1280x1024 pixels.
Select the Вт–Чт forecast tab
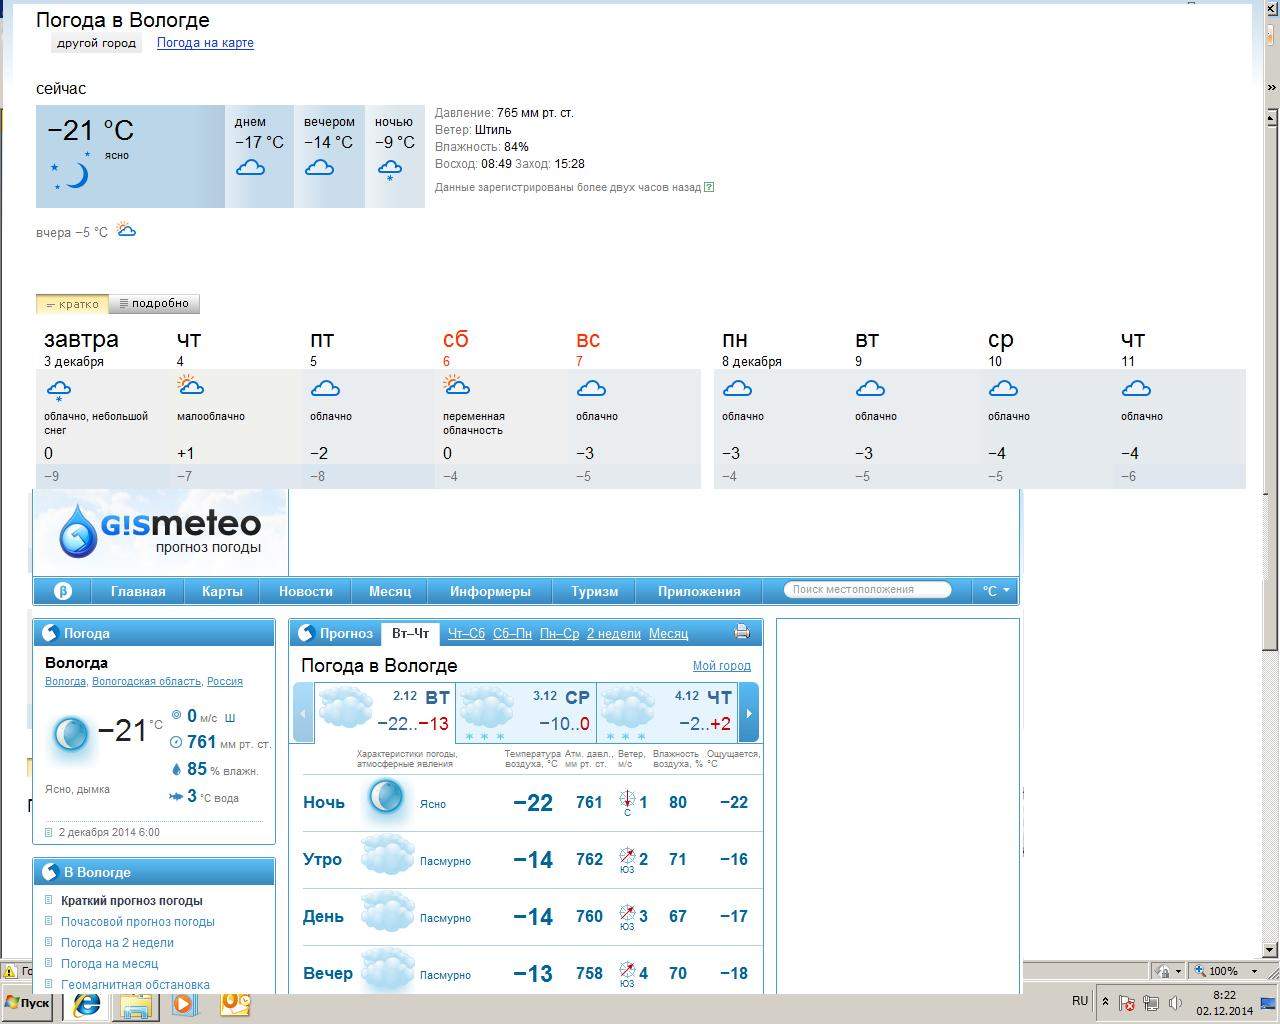(410, 633)
